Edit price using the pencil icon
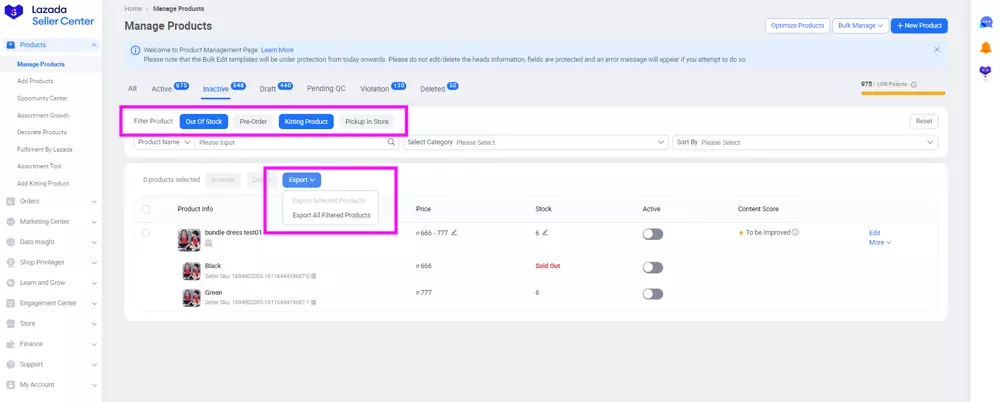 [454, 233]
